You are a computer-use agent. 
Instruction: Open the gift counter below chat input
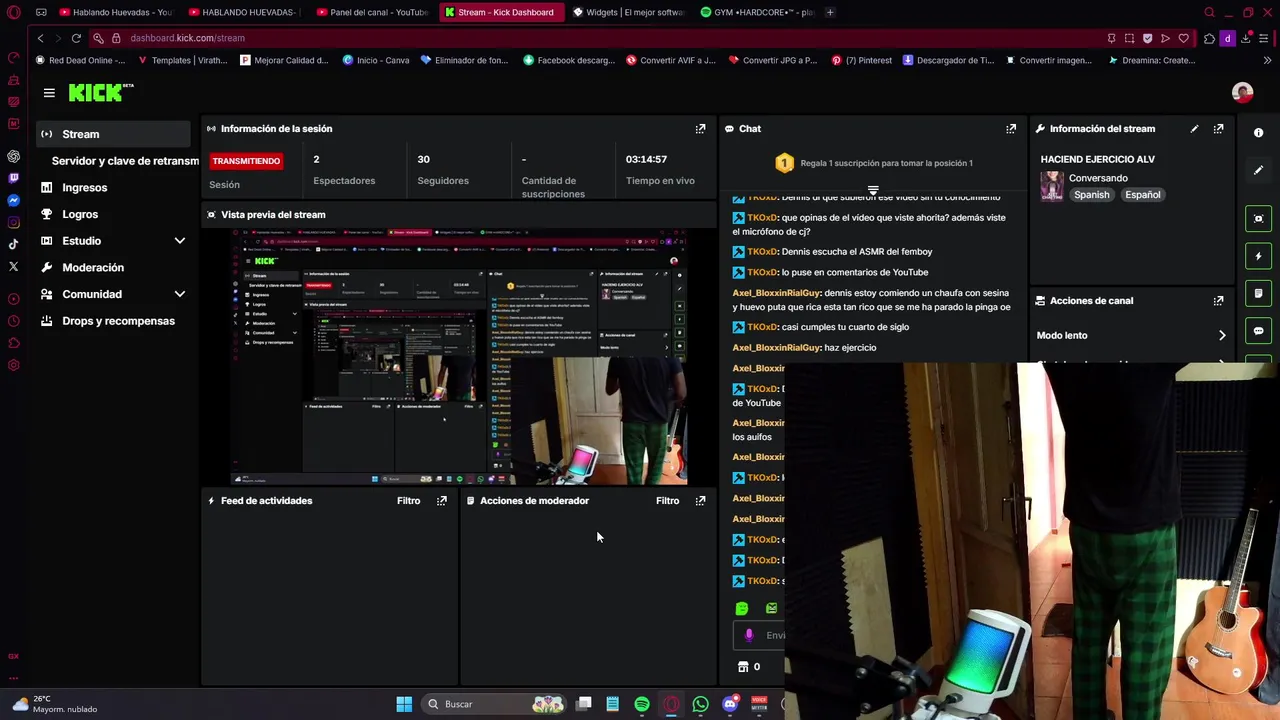coord(748,667)
